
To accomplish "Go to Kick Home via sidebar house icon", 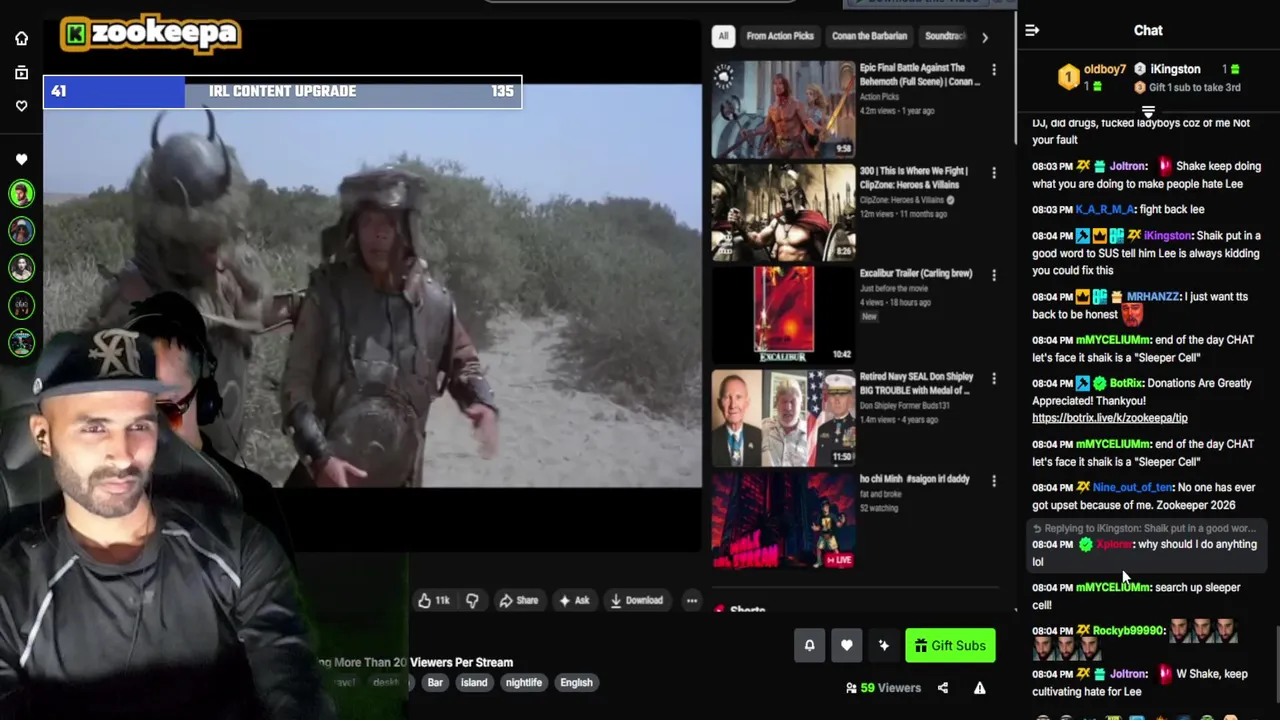I will click(x=21, y=38).
